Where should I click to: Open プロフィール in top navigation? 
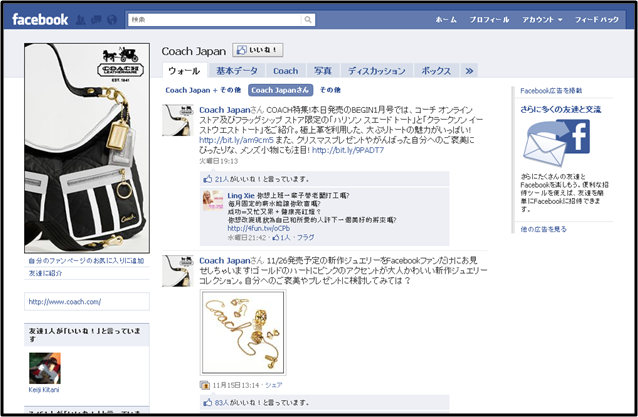coord(489,20)
